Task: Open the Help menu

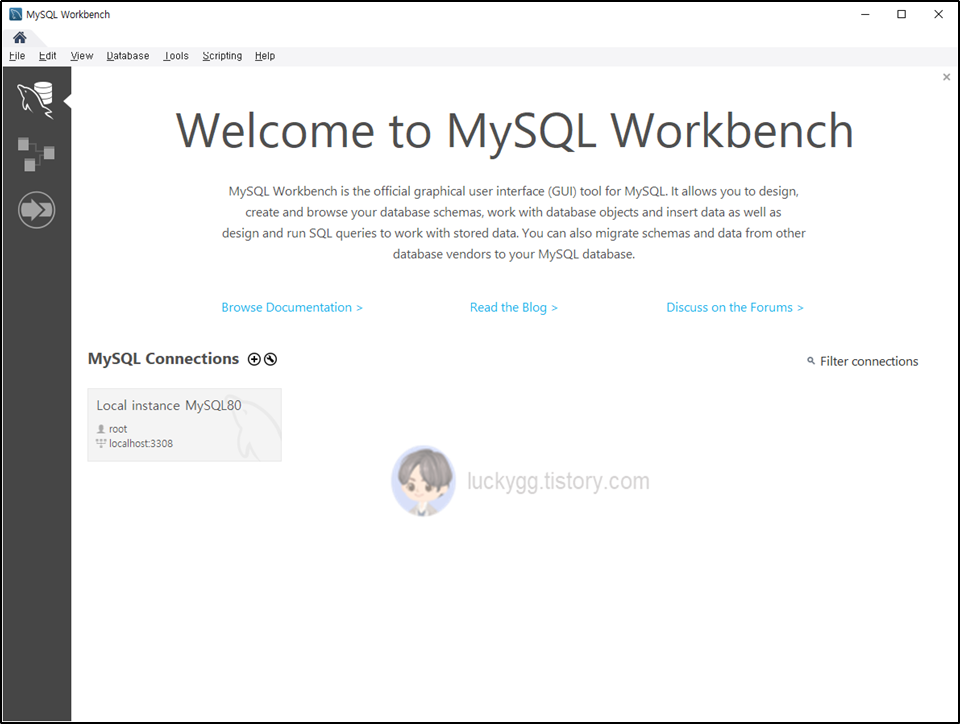Action: [x=264, y=56]
